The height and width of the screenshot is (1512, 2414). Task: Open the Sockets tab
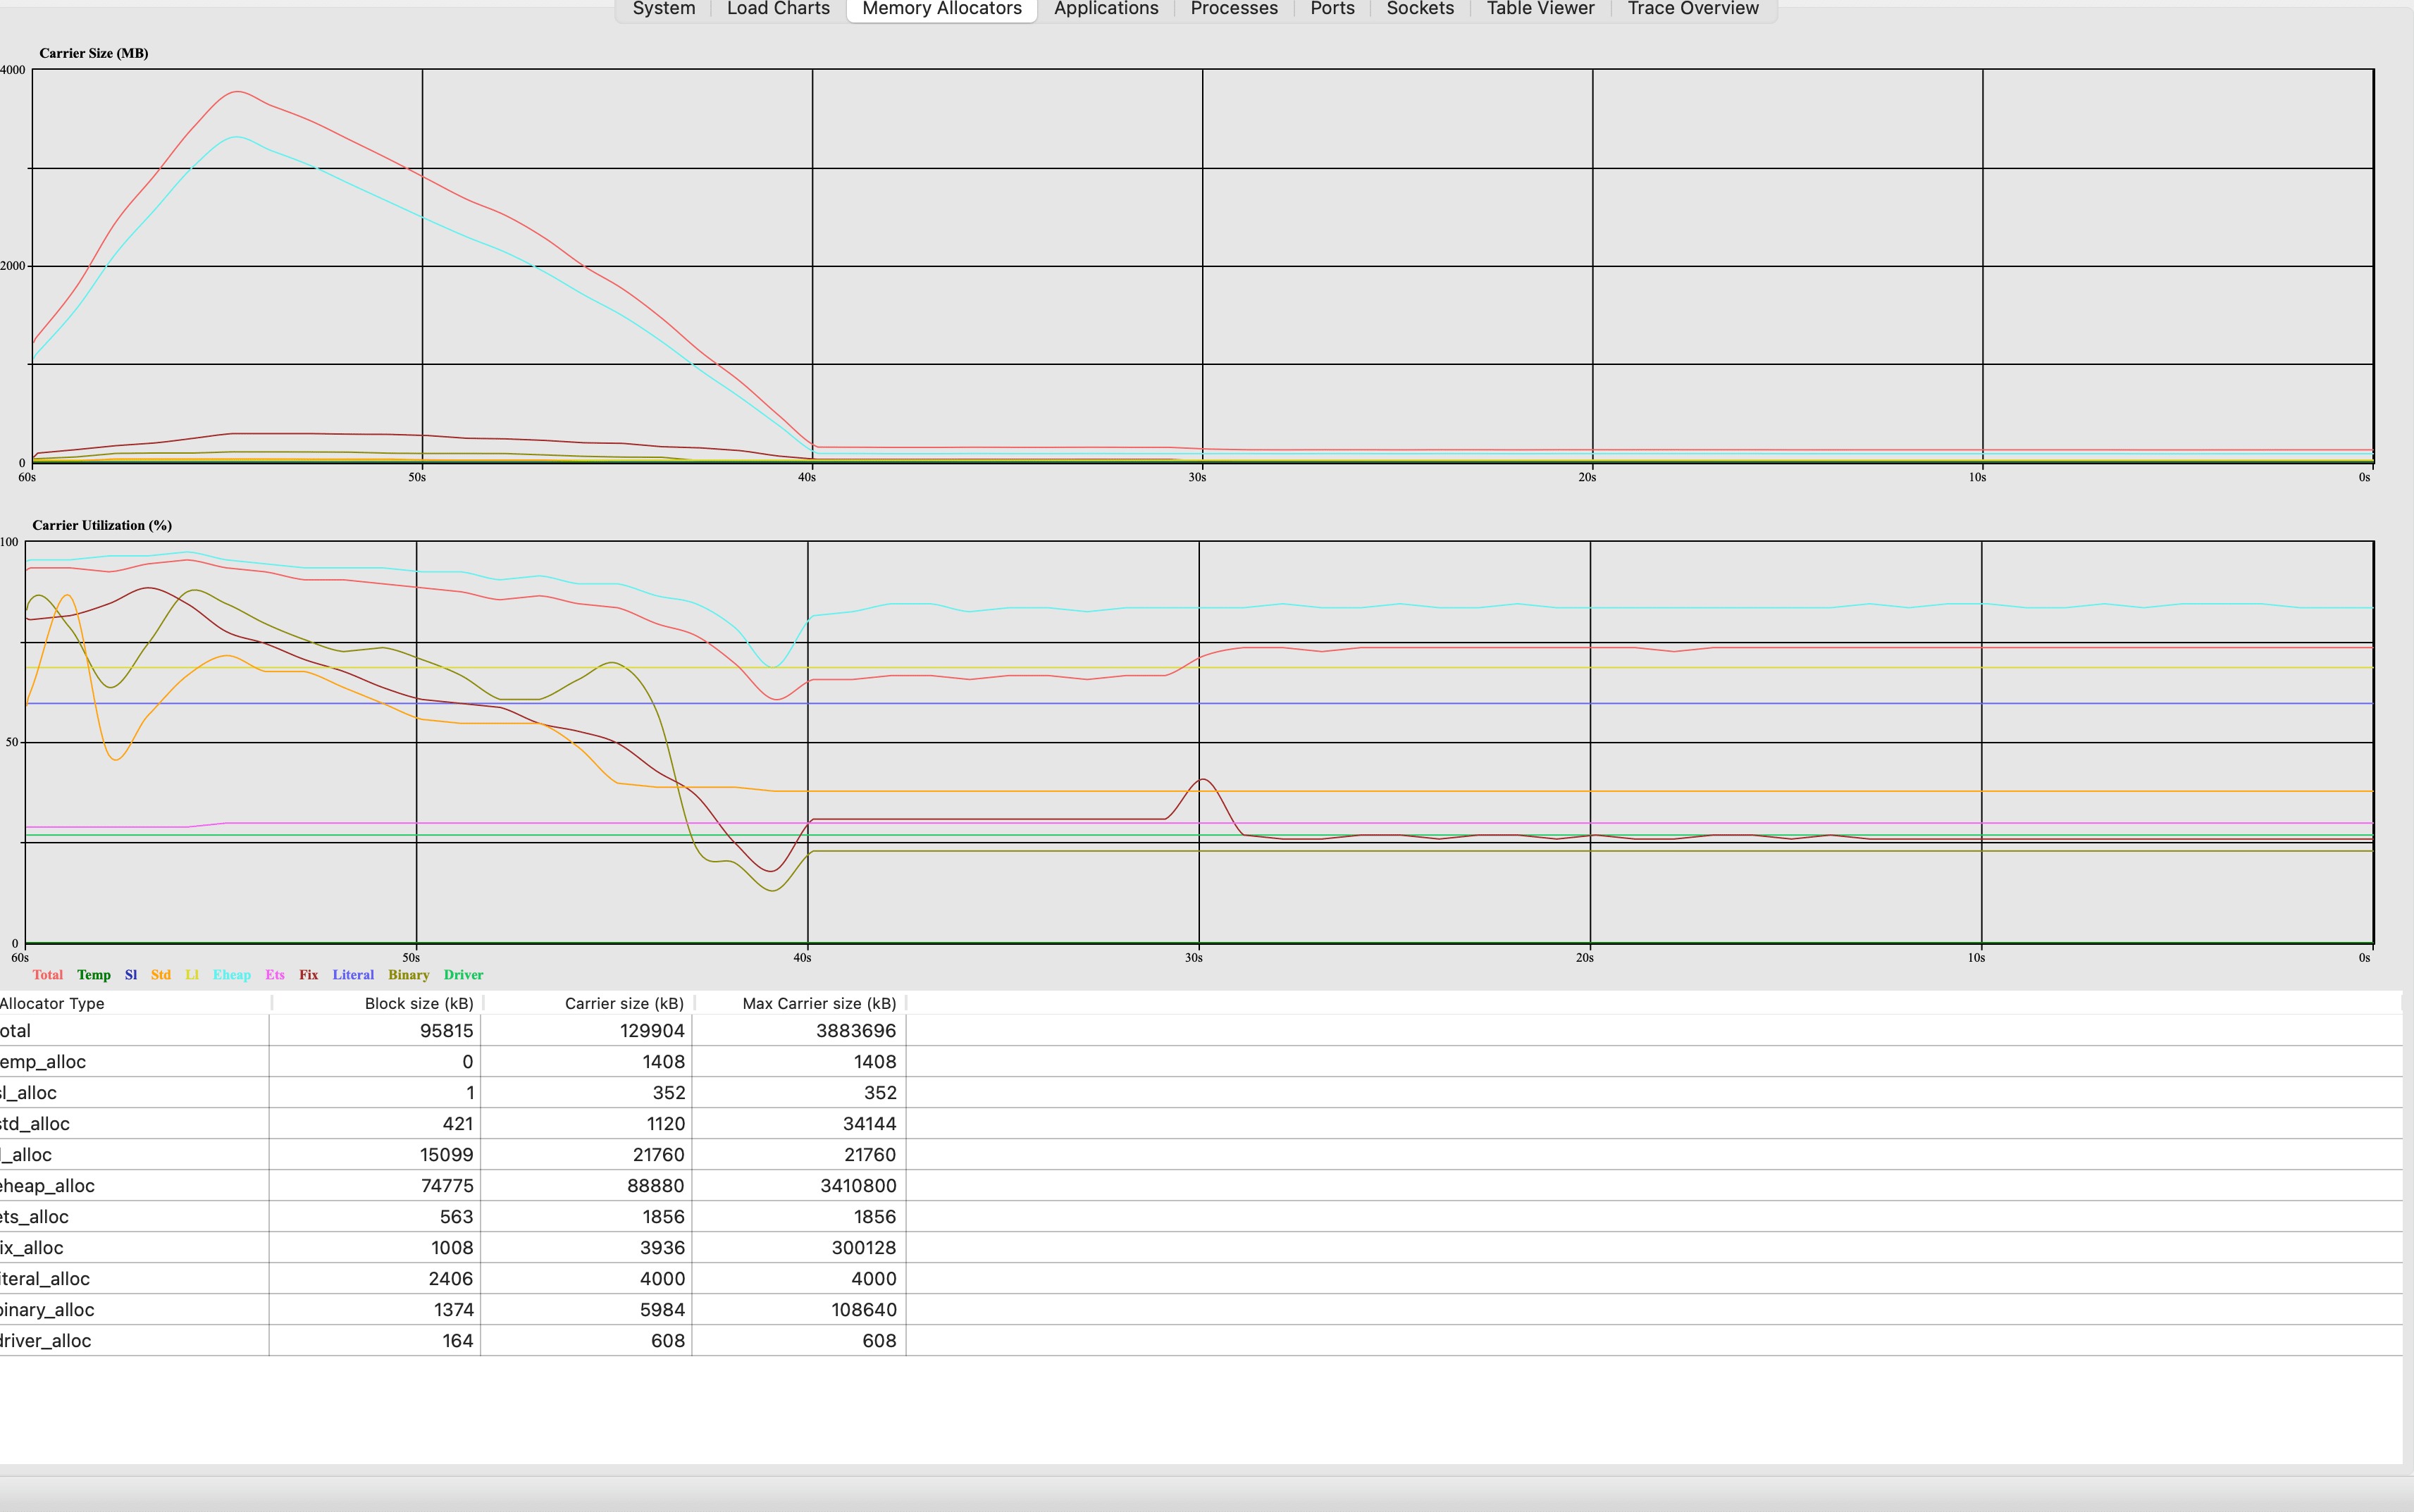click(x=1420, y=9)
